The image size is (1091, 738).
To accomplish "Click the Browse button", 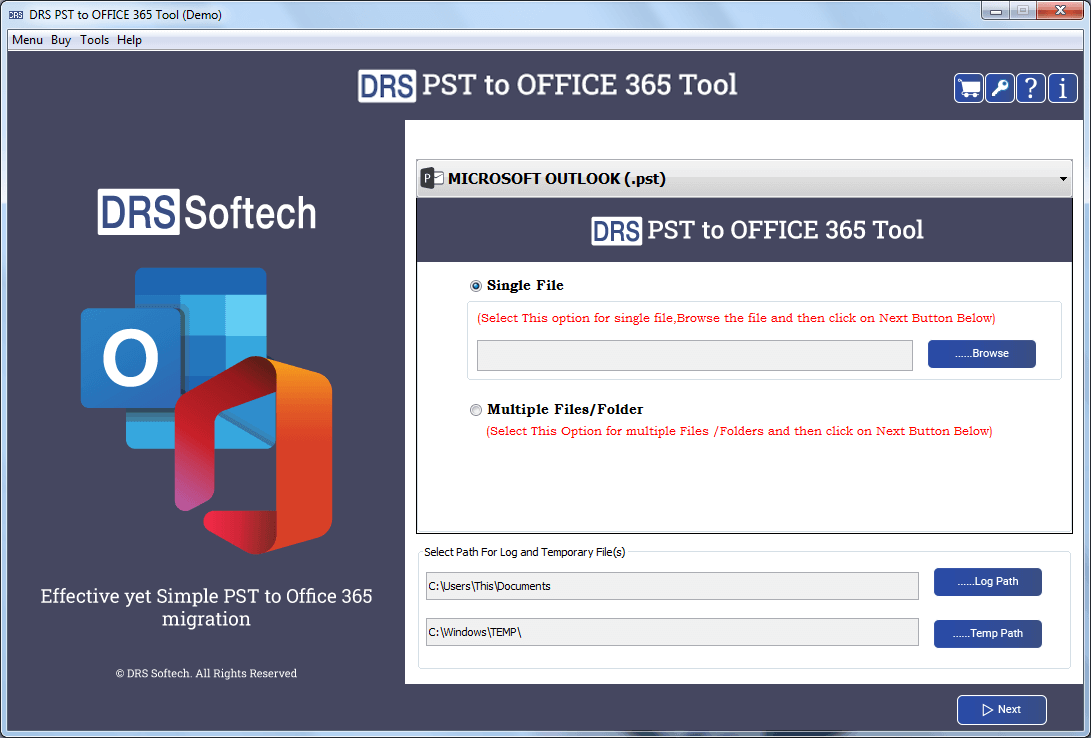I will coord(981,354).
